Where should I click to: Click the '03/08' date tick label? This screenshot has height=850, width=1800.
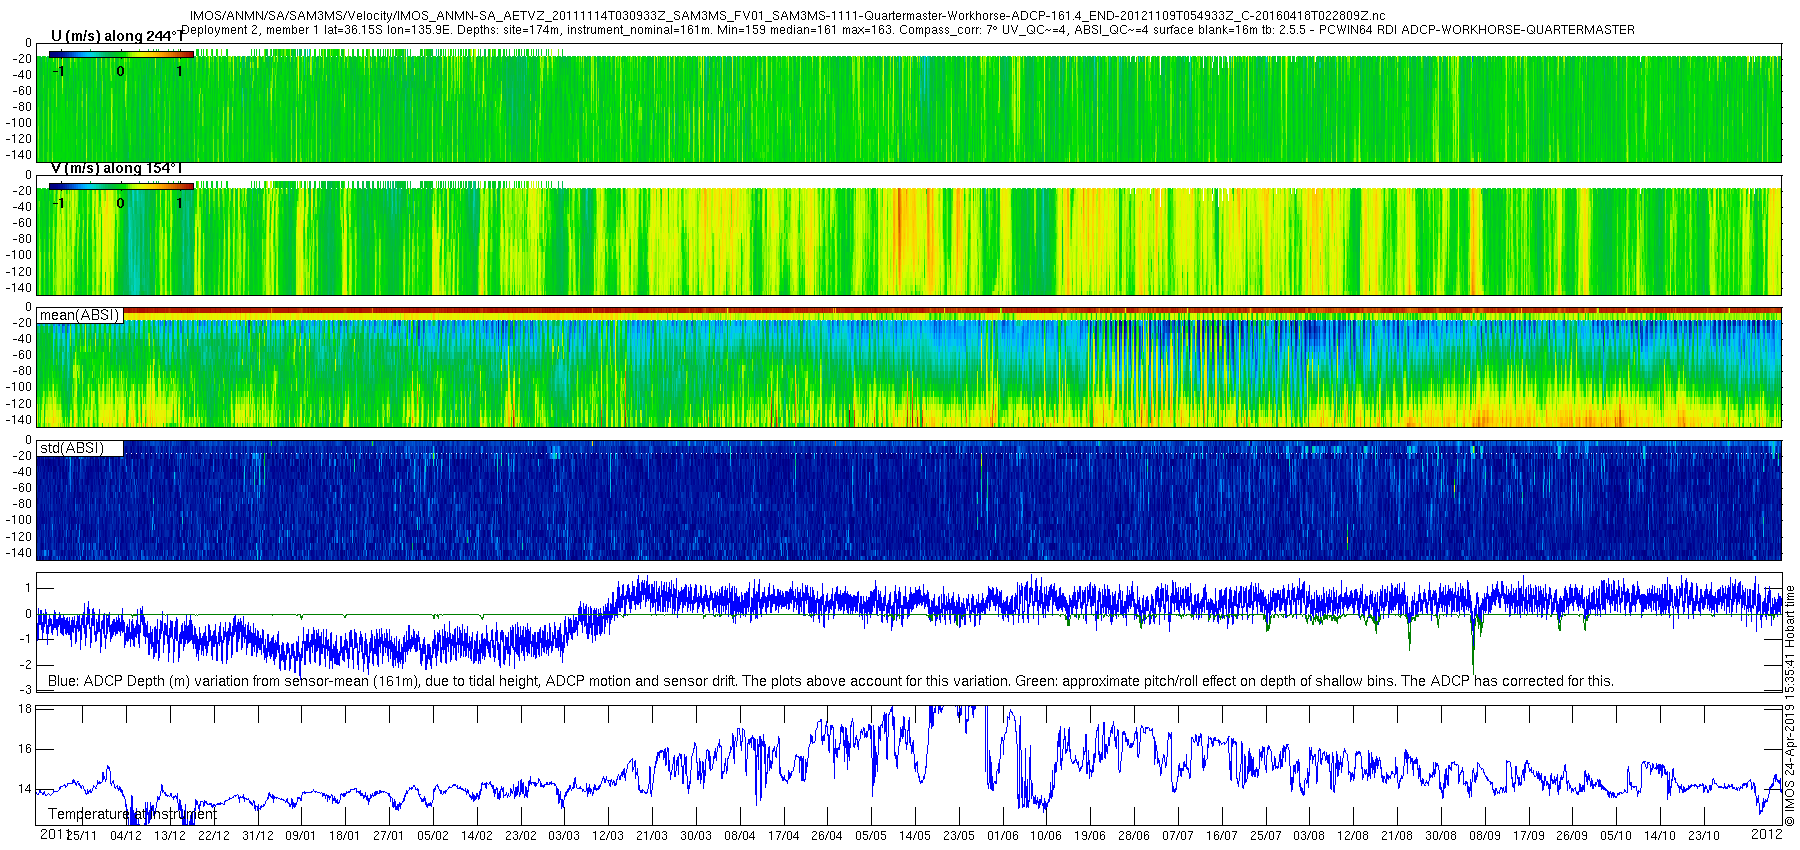click(x=1310, y=836)
